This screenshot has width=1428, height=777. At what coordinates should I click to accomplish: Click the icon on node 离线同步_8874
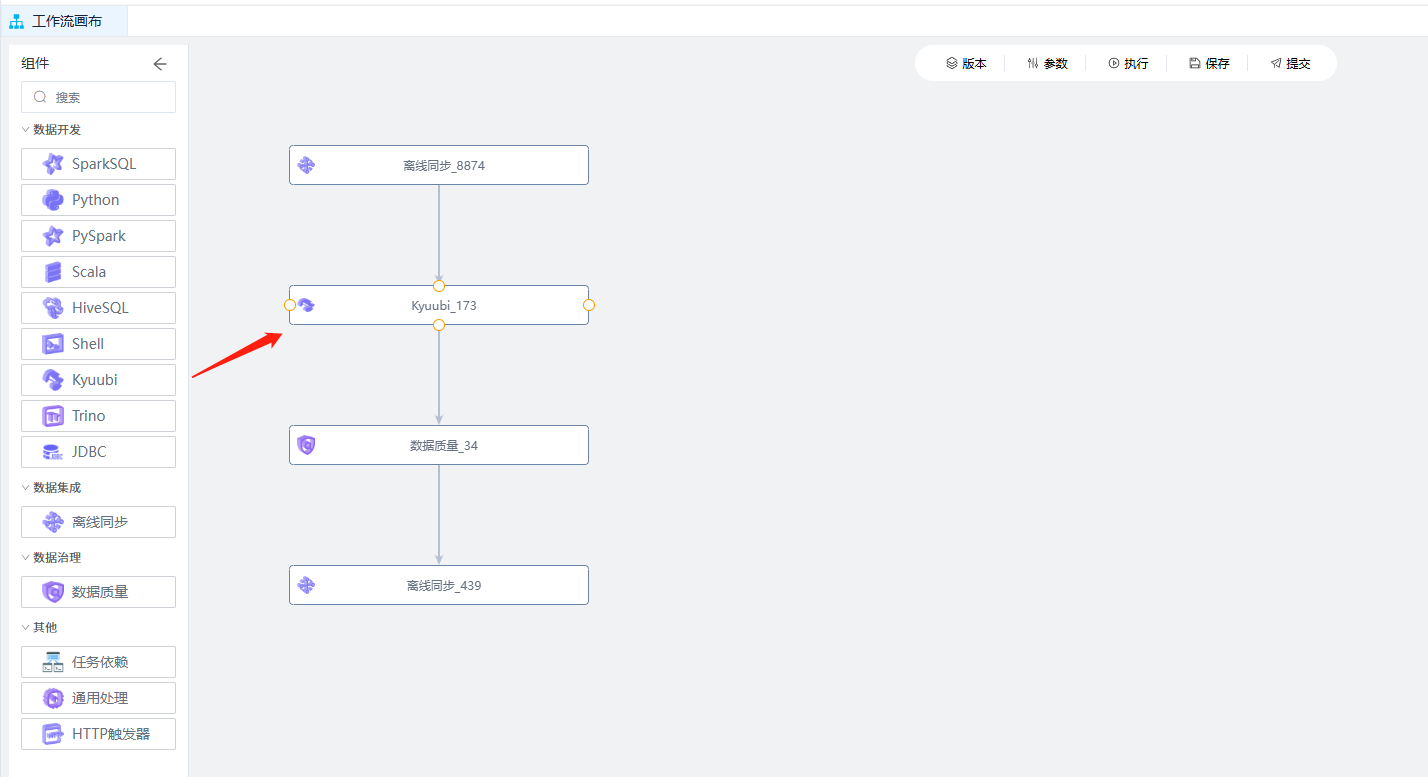(307, 165)
